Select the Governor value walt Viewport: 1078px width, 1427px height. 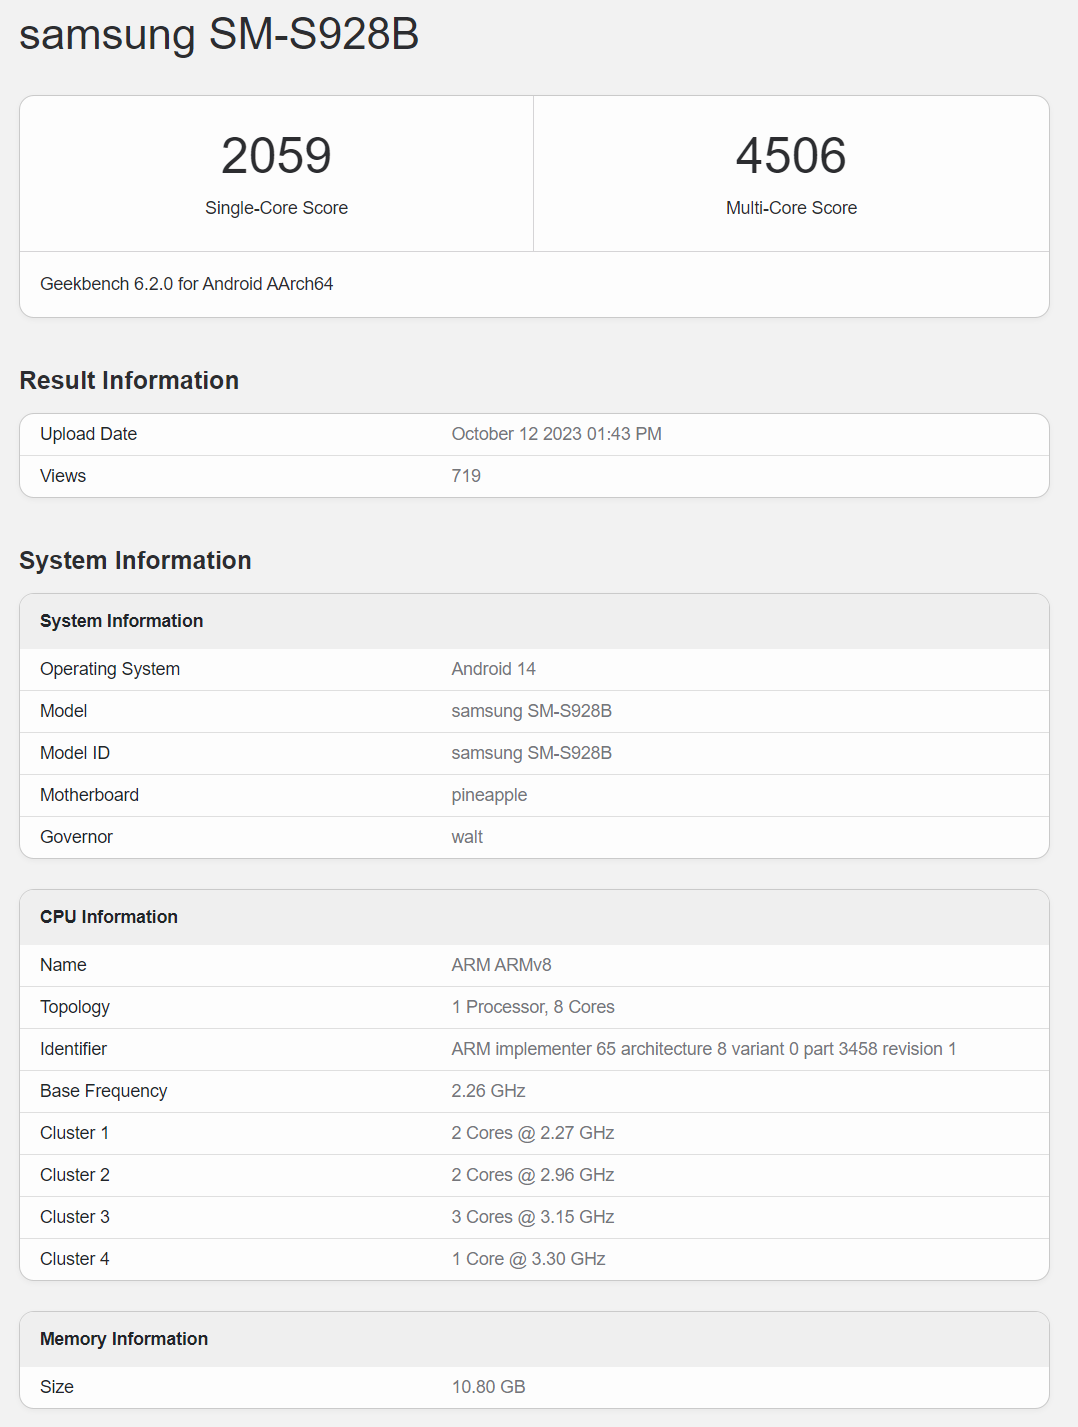[x=467, y=836]
